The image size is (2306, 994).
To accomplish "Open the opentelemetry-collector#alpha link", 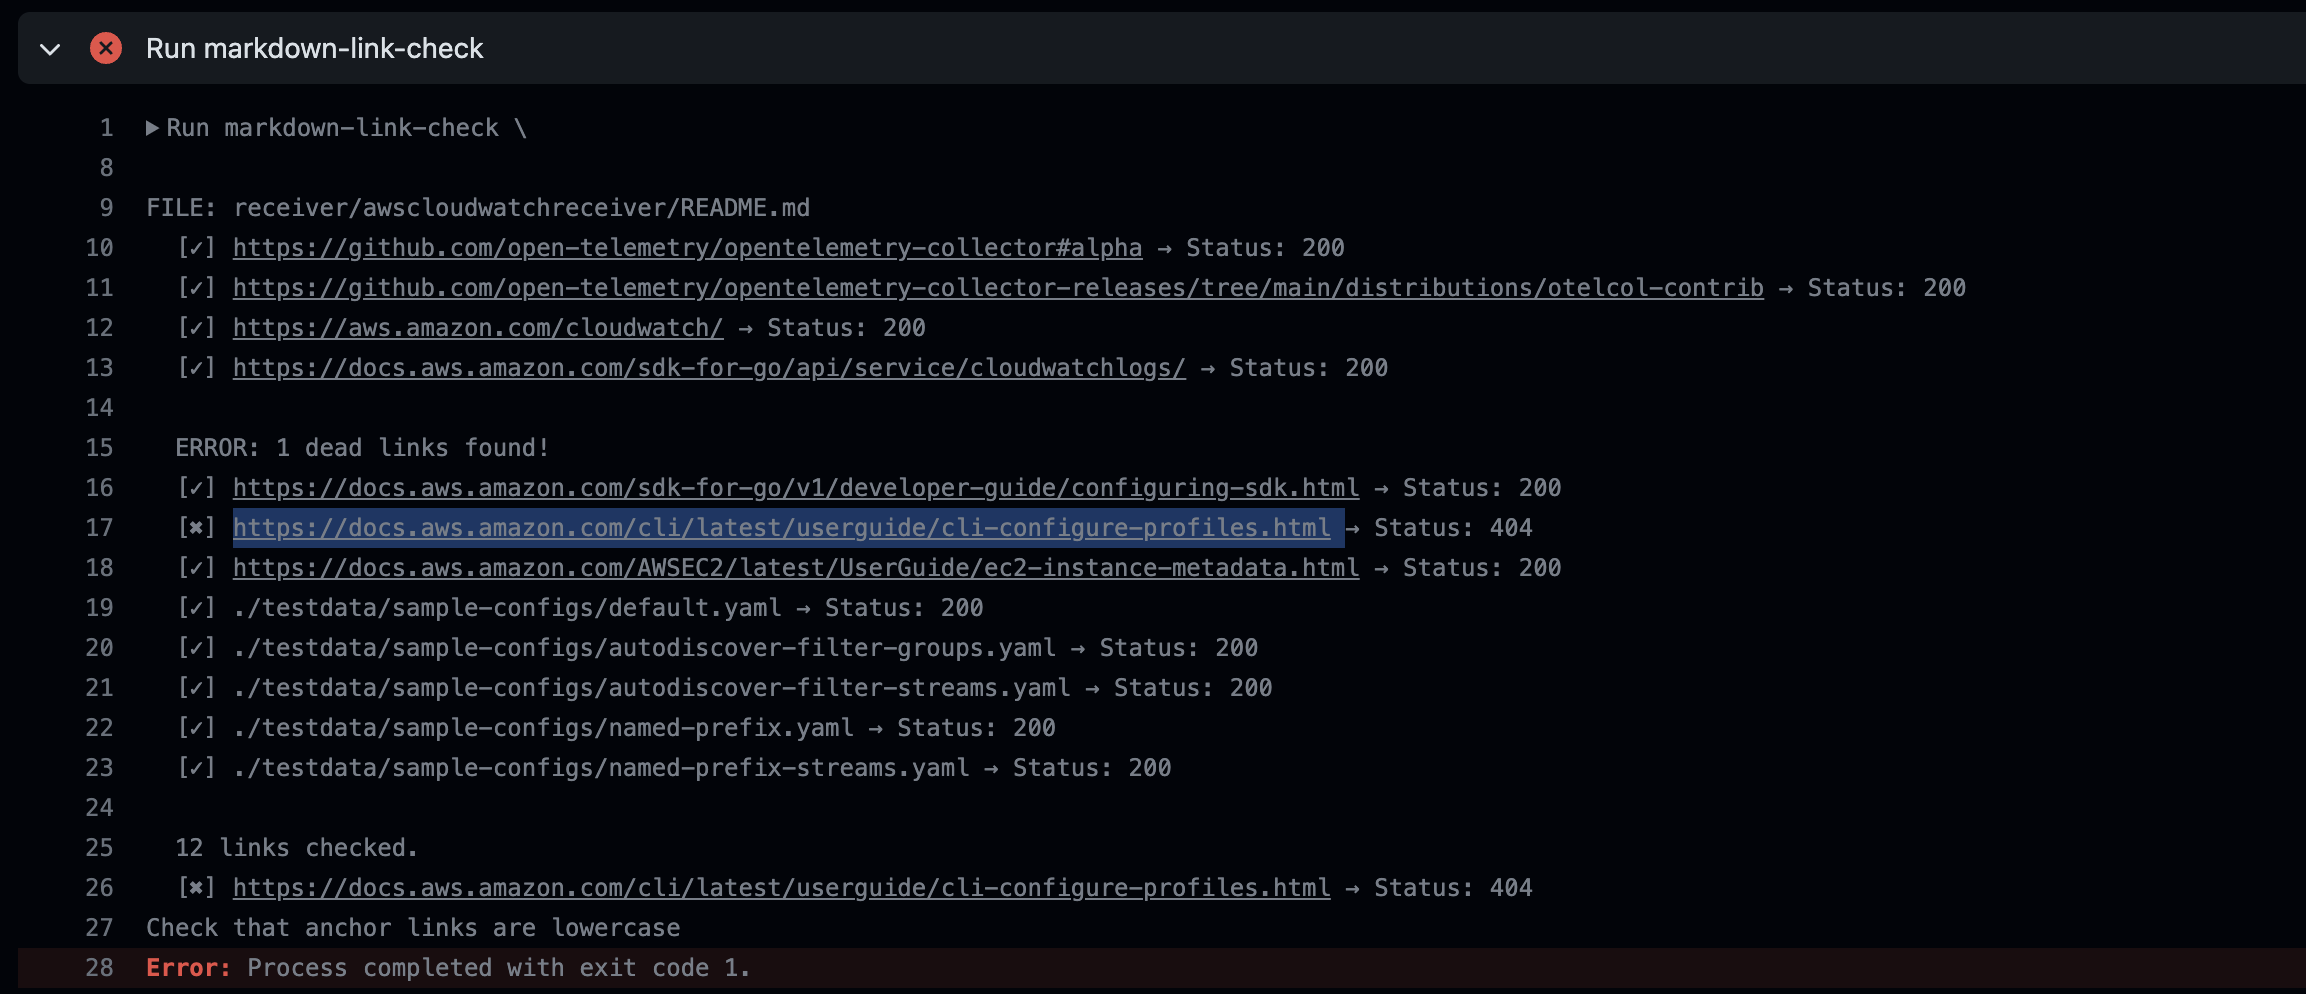I will pyautogui.click(x=687, y=247).
